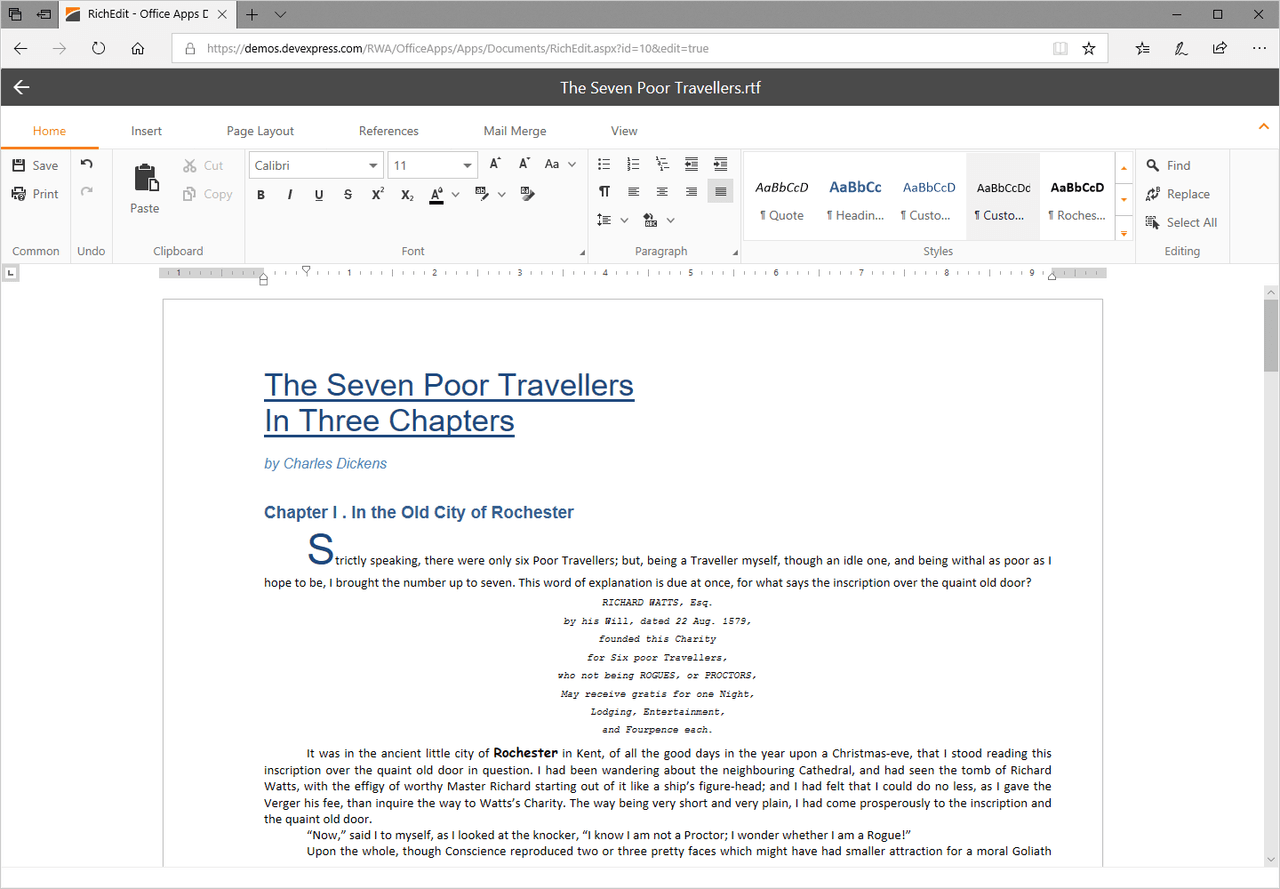The height and width of the screenshot is (889, 1280).
Task: Go back using header arrow beside document title
Action: tap(21, 87)
